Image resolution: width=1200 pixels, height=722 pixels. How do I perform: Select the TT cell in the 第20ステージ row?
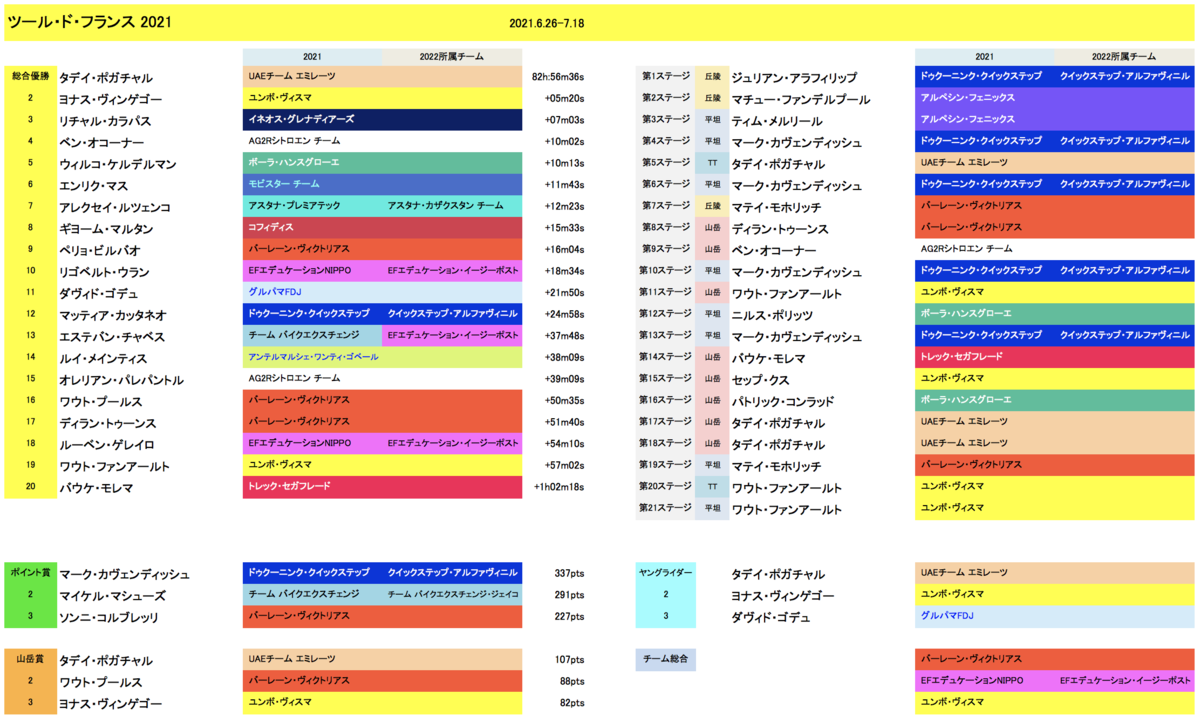(x=712, y=486)
